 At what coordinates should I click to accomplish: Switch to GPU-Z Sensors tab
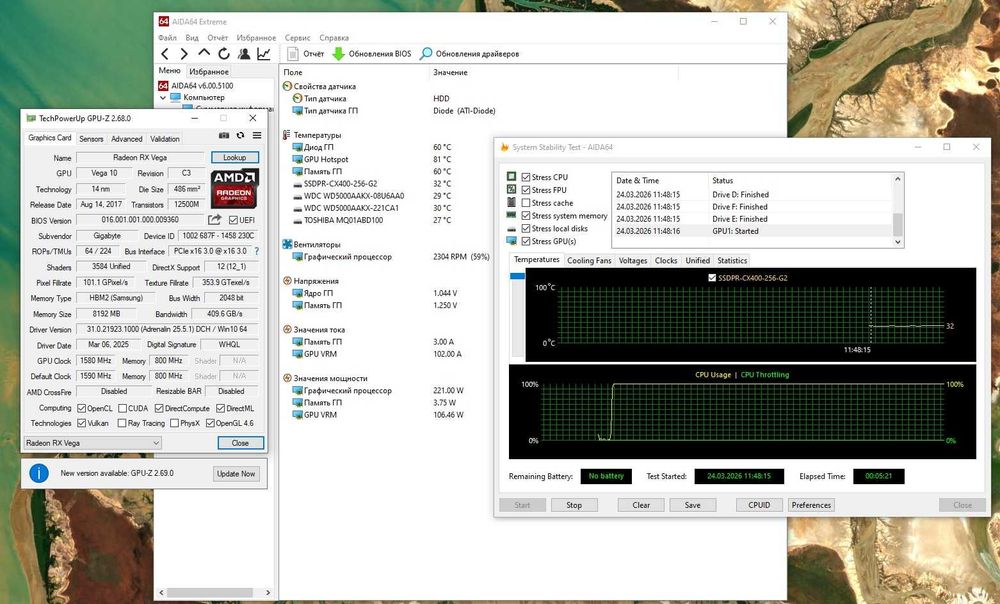pyautogui.click(x=91, y=138)
